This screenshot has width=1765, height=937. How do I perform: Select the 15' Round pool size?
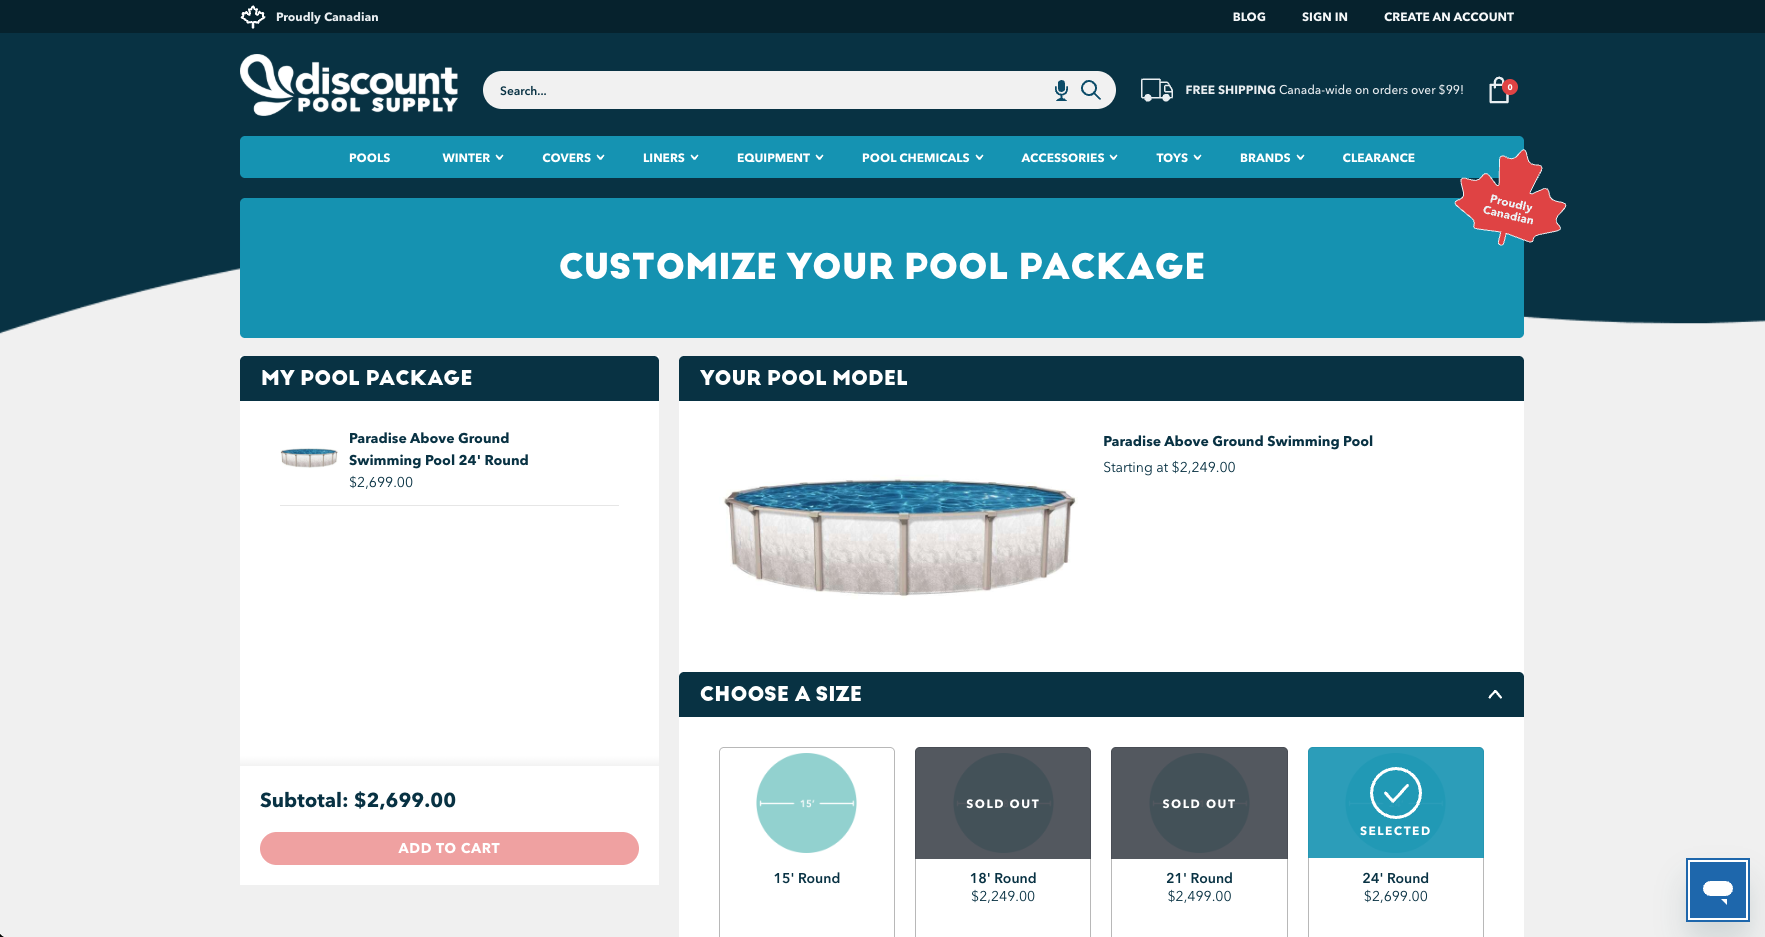806,820
